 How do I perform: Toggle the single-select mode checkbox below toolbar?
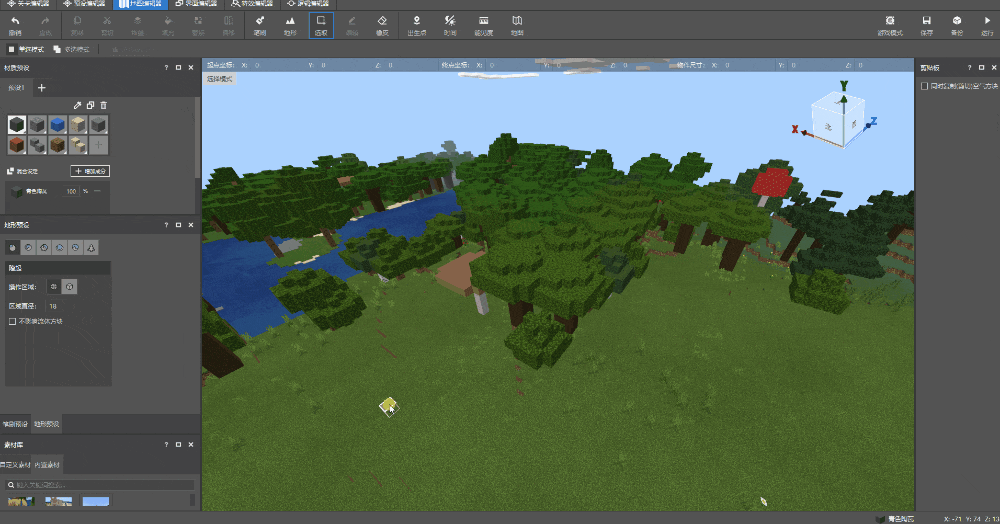(x=11, y=49)
